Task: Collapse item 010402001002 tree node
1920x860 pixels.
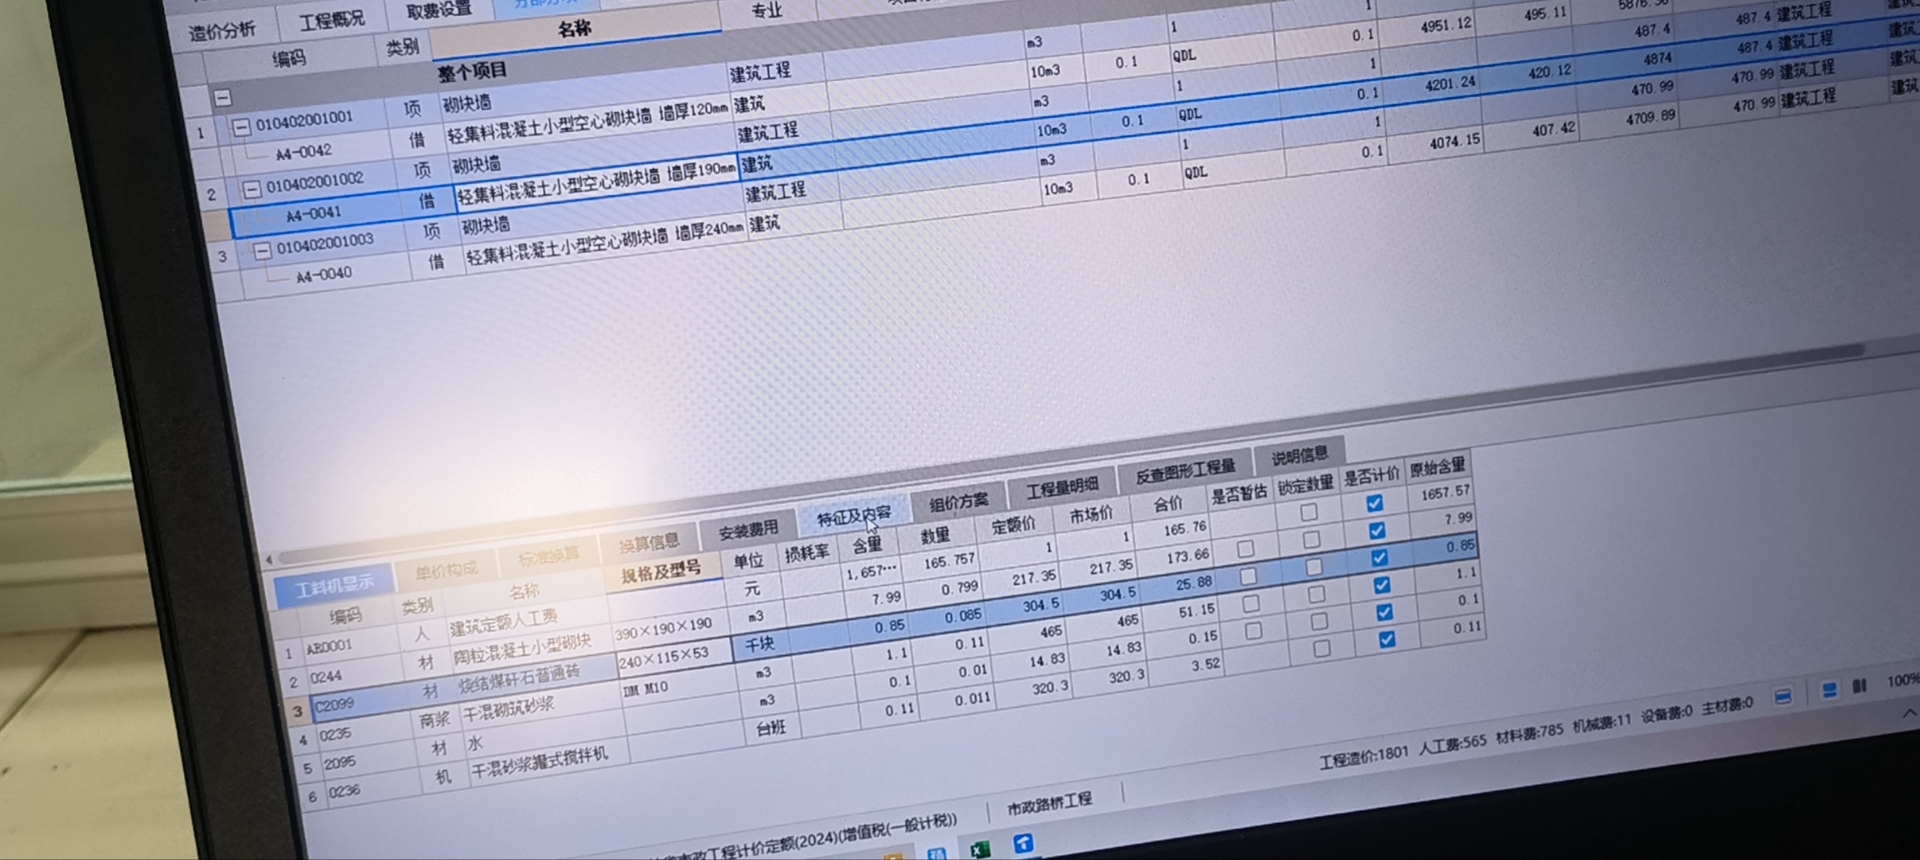Action: pos(252,188)
